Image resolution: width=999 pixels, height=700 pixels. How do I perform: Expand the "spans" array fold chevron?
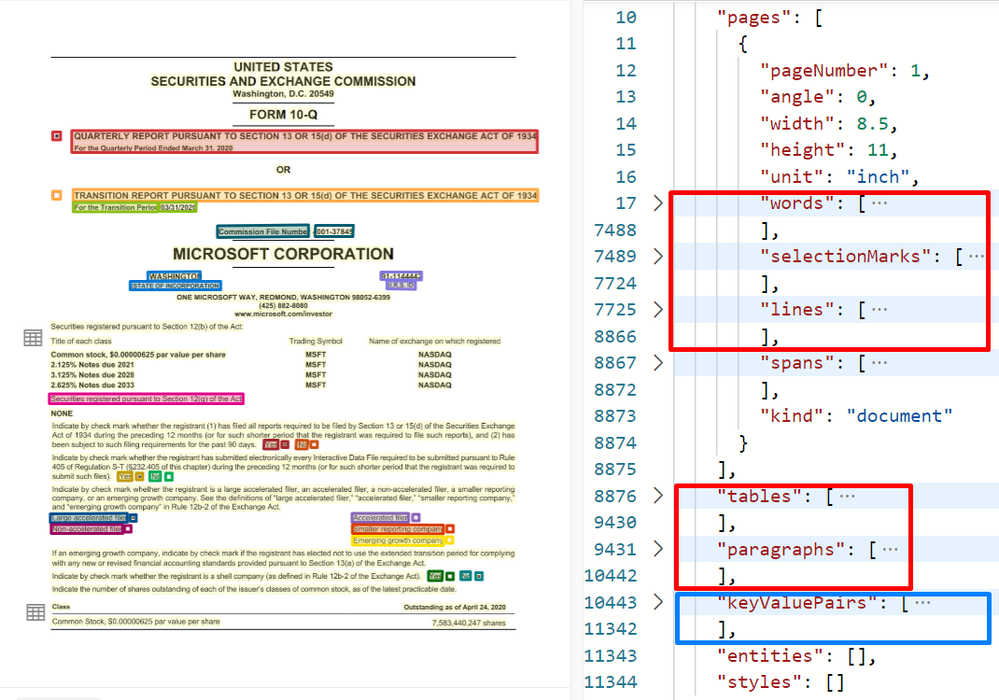pos(658,363)
